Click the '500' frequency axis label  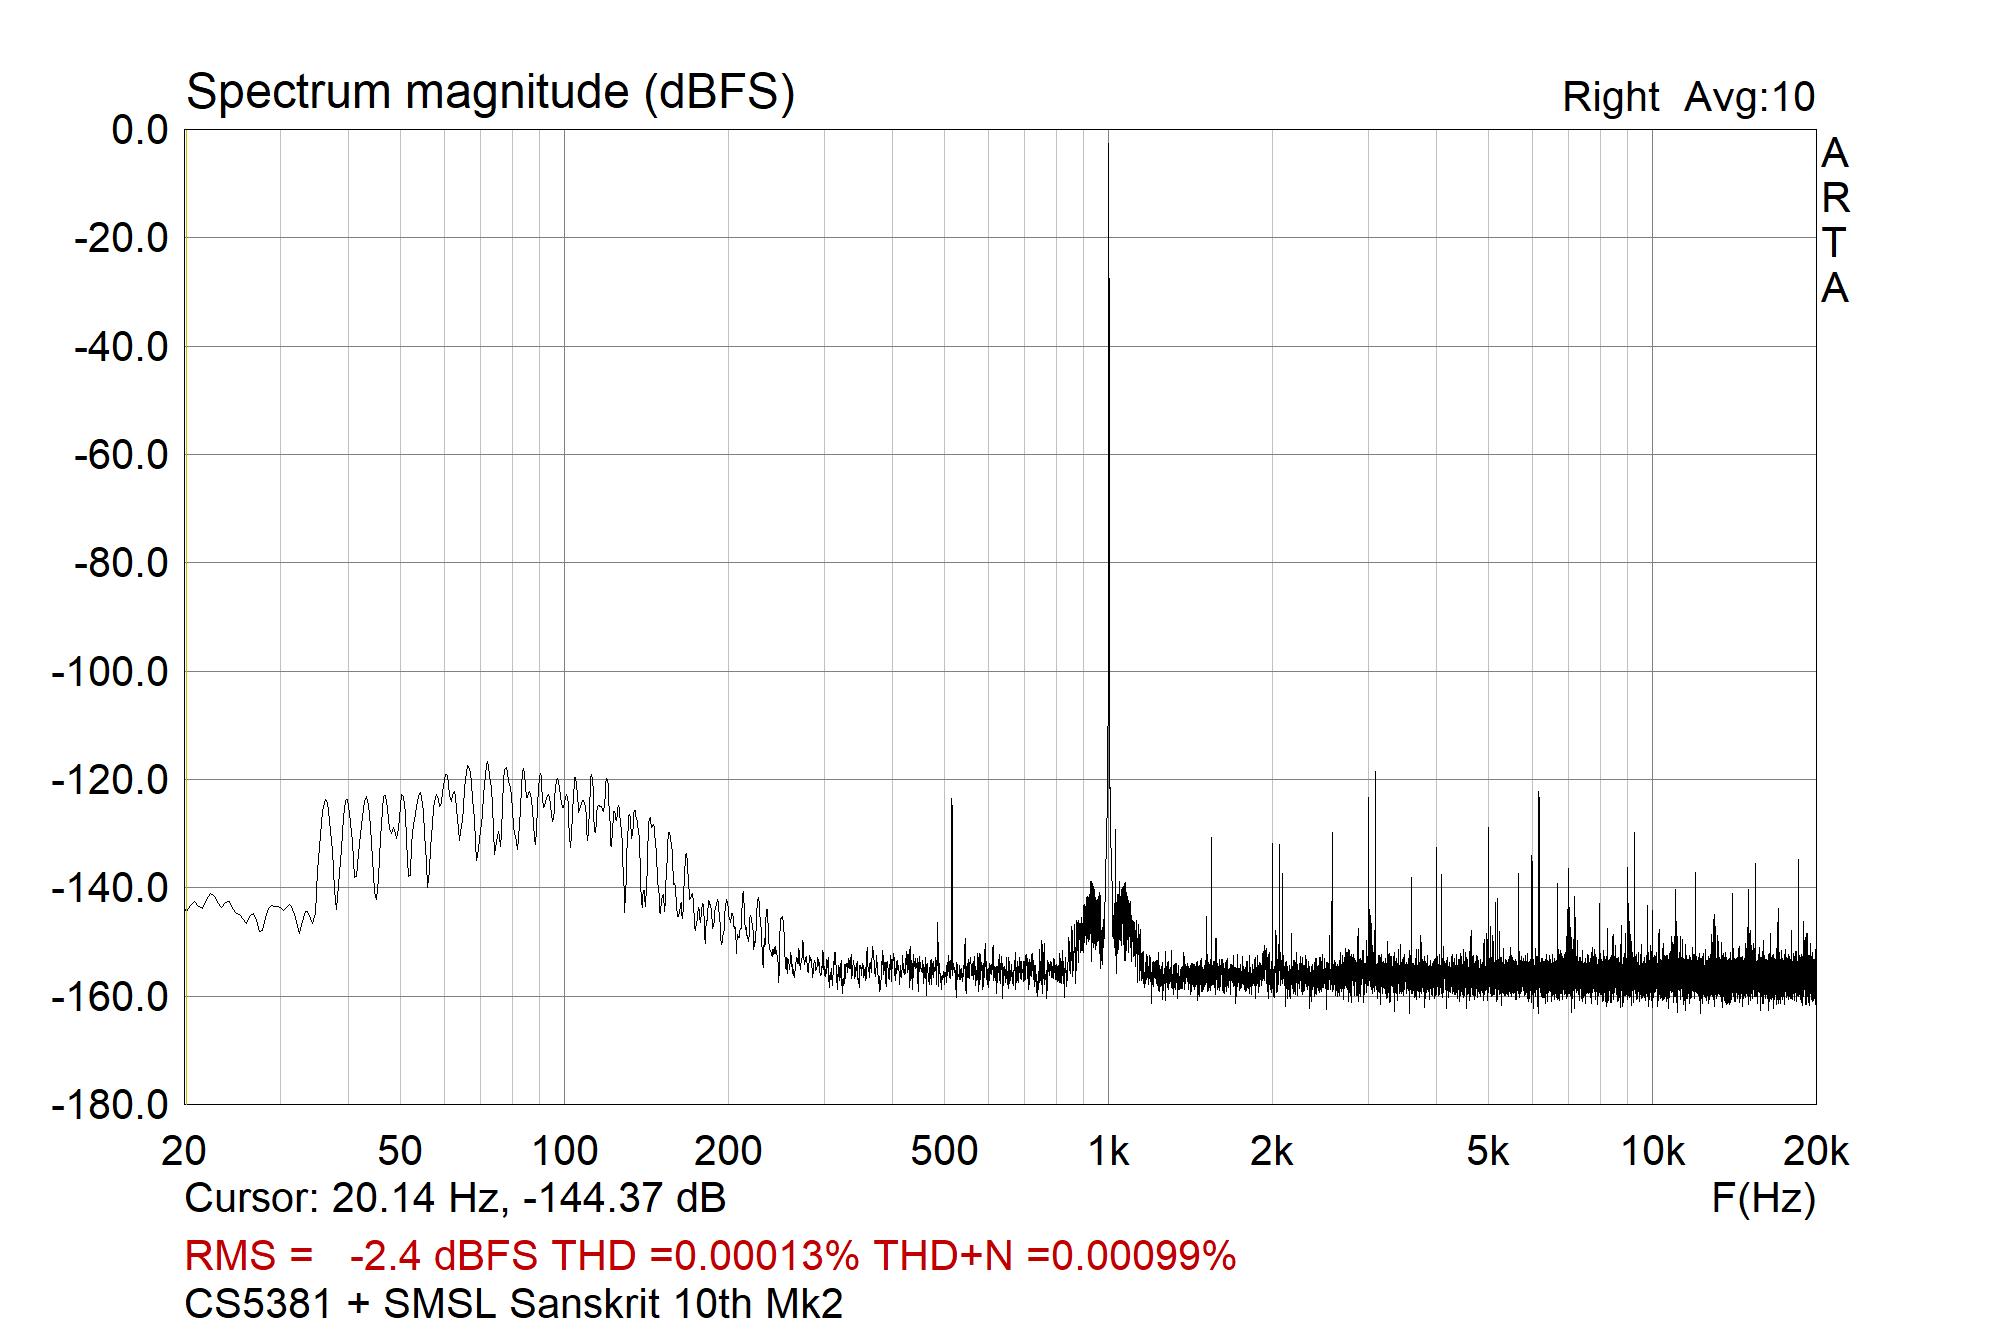coord(944,1152)
